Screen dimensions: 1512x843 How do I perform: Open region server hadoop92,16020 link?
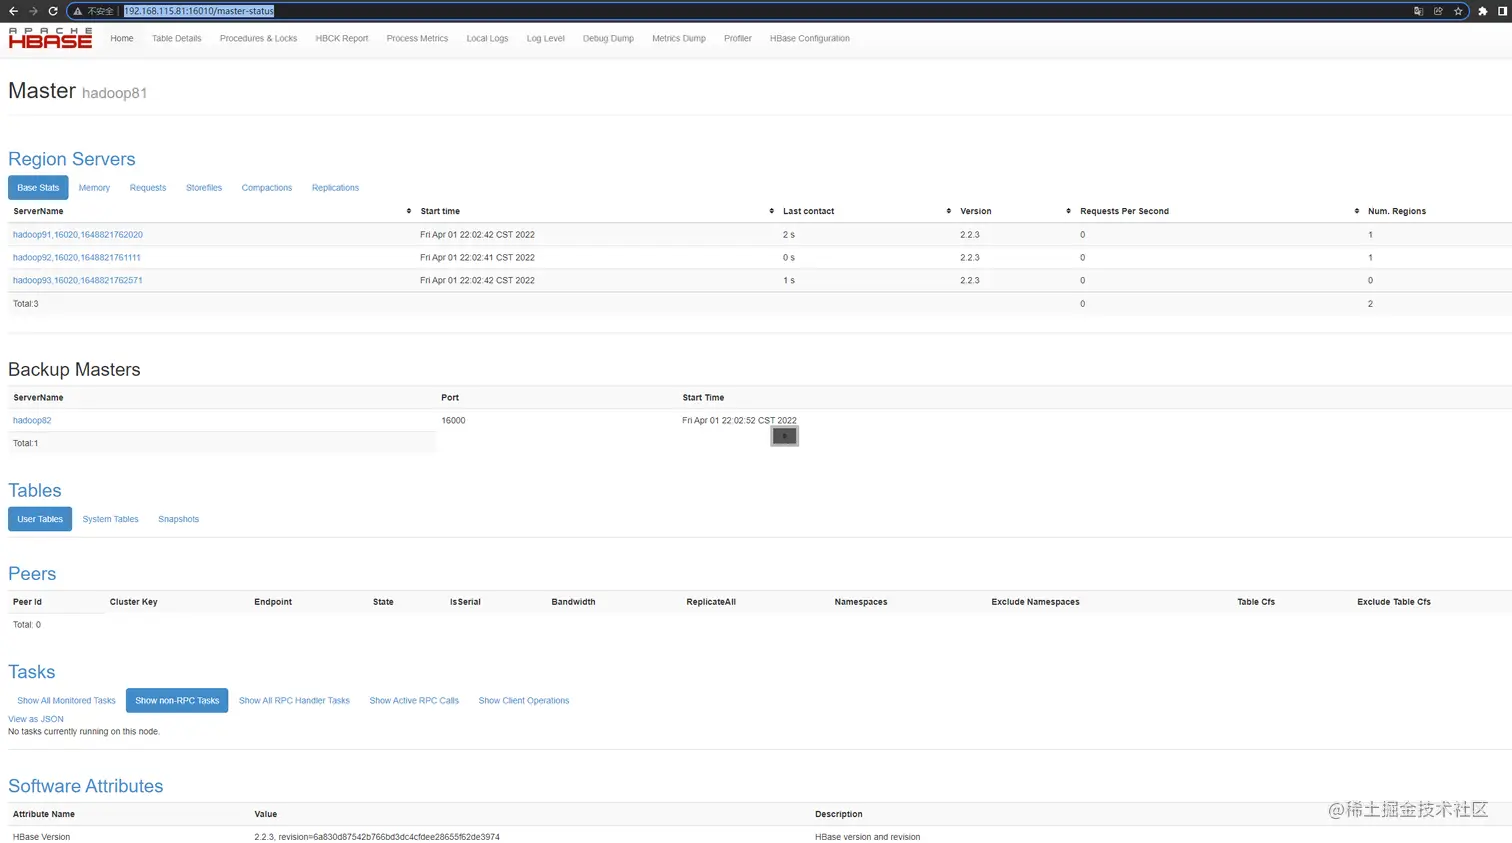(77, 258)
